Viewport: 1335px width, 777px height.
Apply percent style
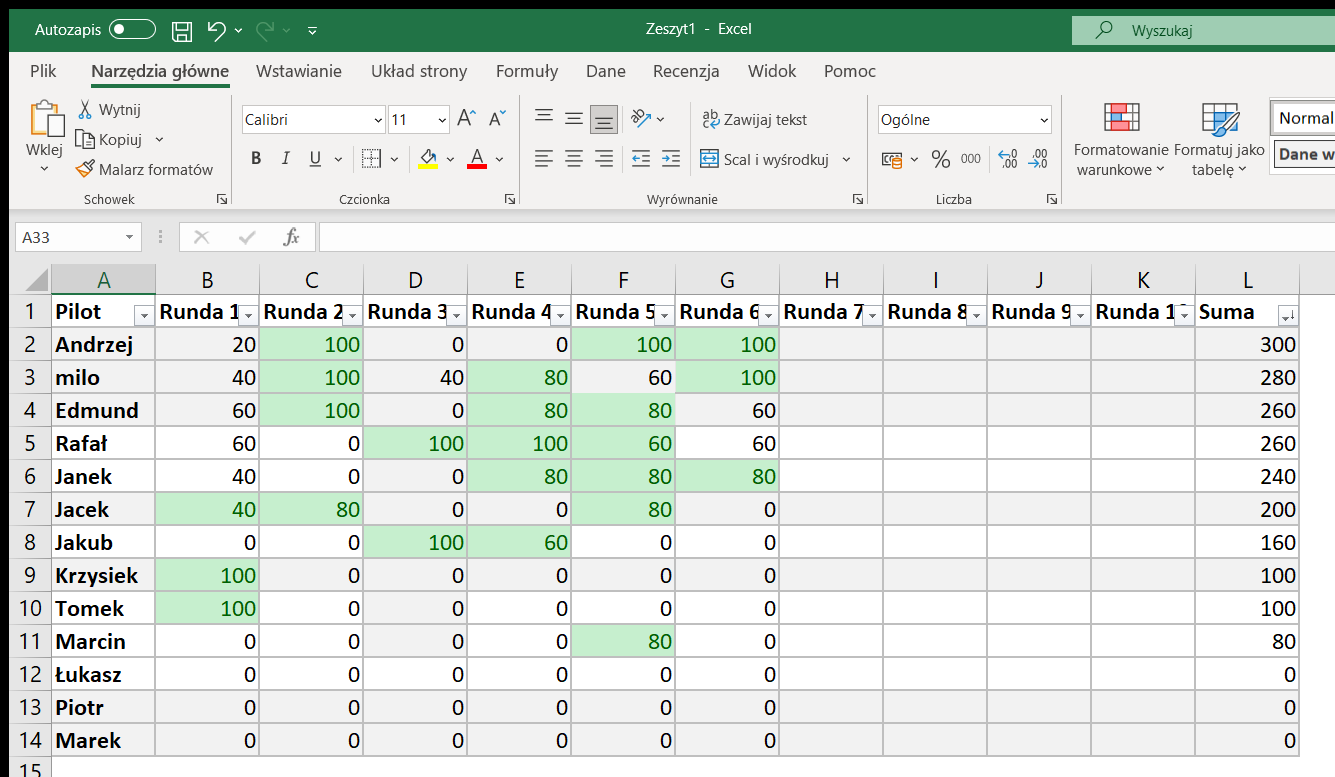click(x=941, y=158)
